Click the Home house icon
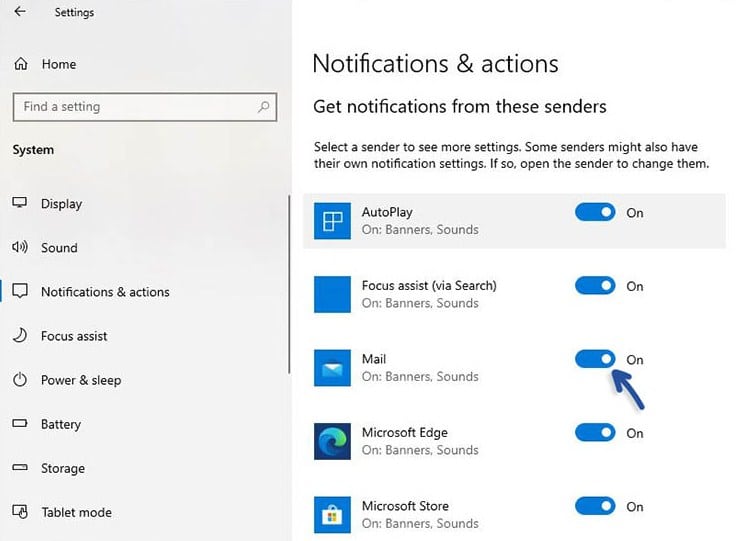This screenshot has height=541, width=737. click(21, 63)
